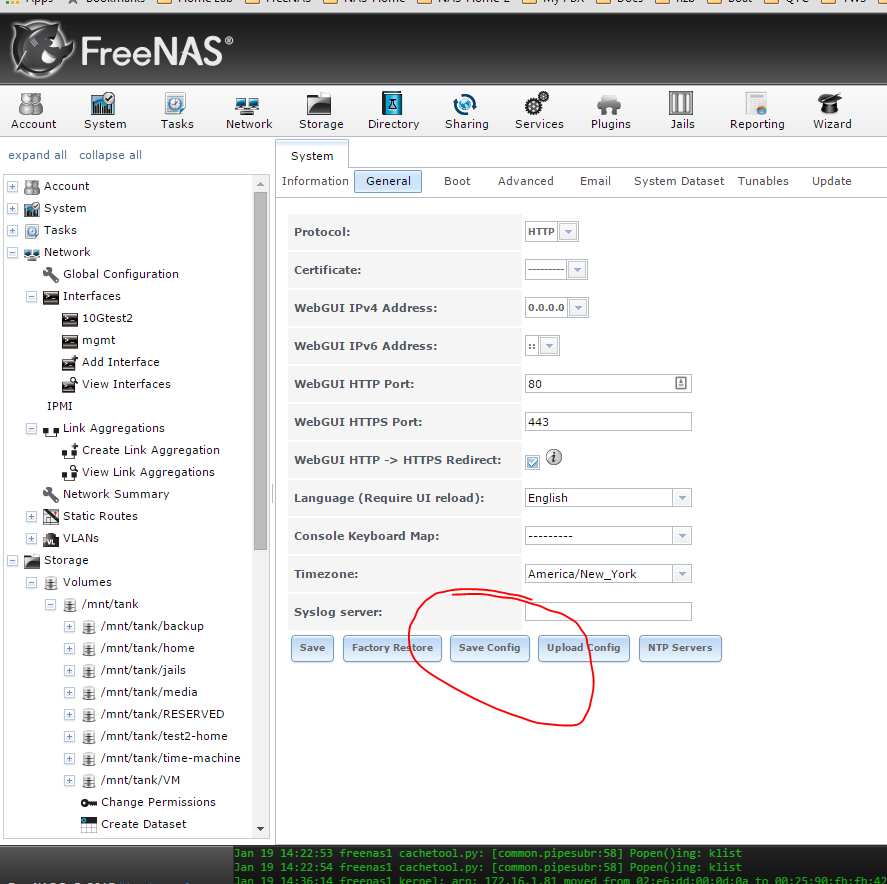Select the /mnt/tank/time-machine dataset
The height and width of the screenshot is (884, 887).
(170, 758)
